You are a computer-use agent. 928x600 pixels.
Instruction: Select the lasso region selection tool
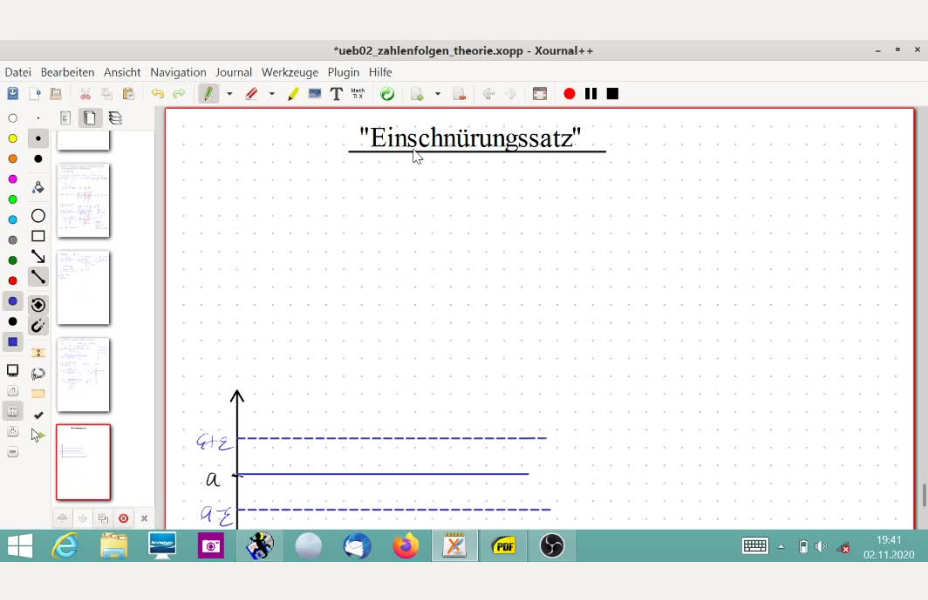click(x=38, y=373)
